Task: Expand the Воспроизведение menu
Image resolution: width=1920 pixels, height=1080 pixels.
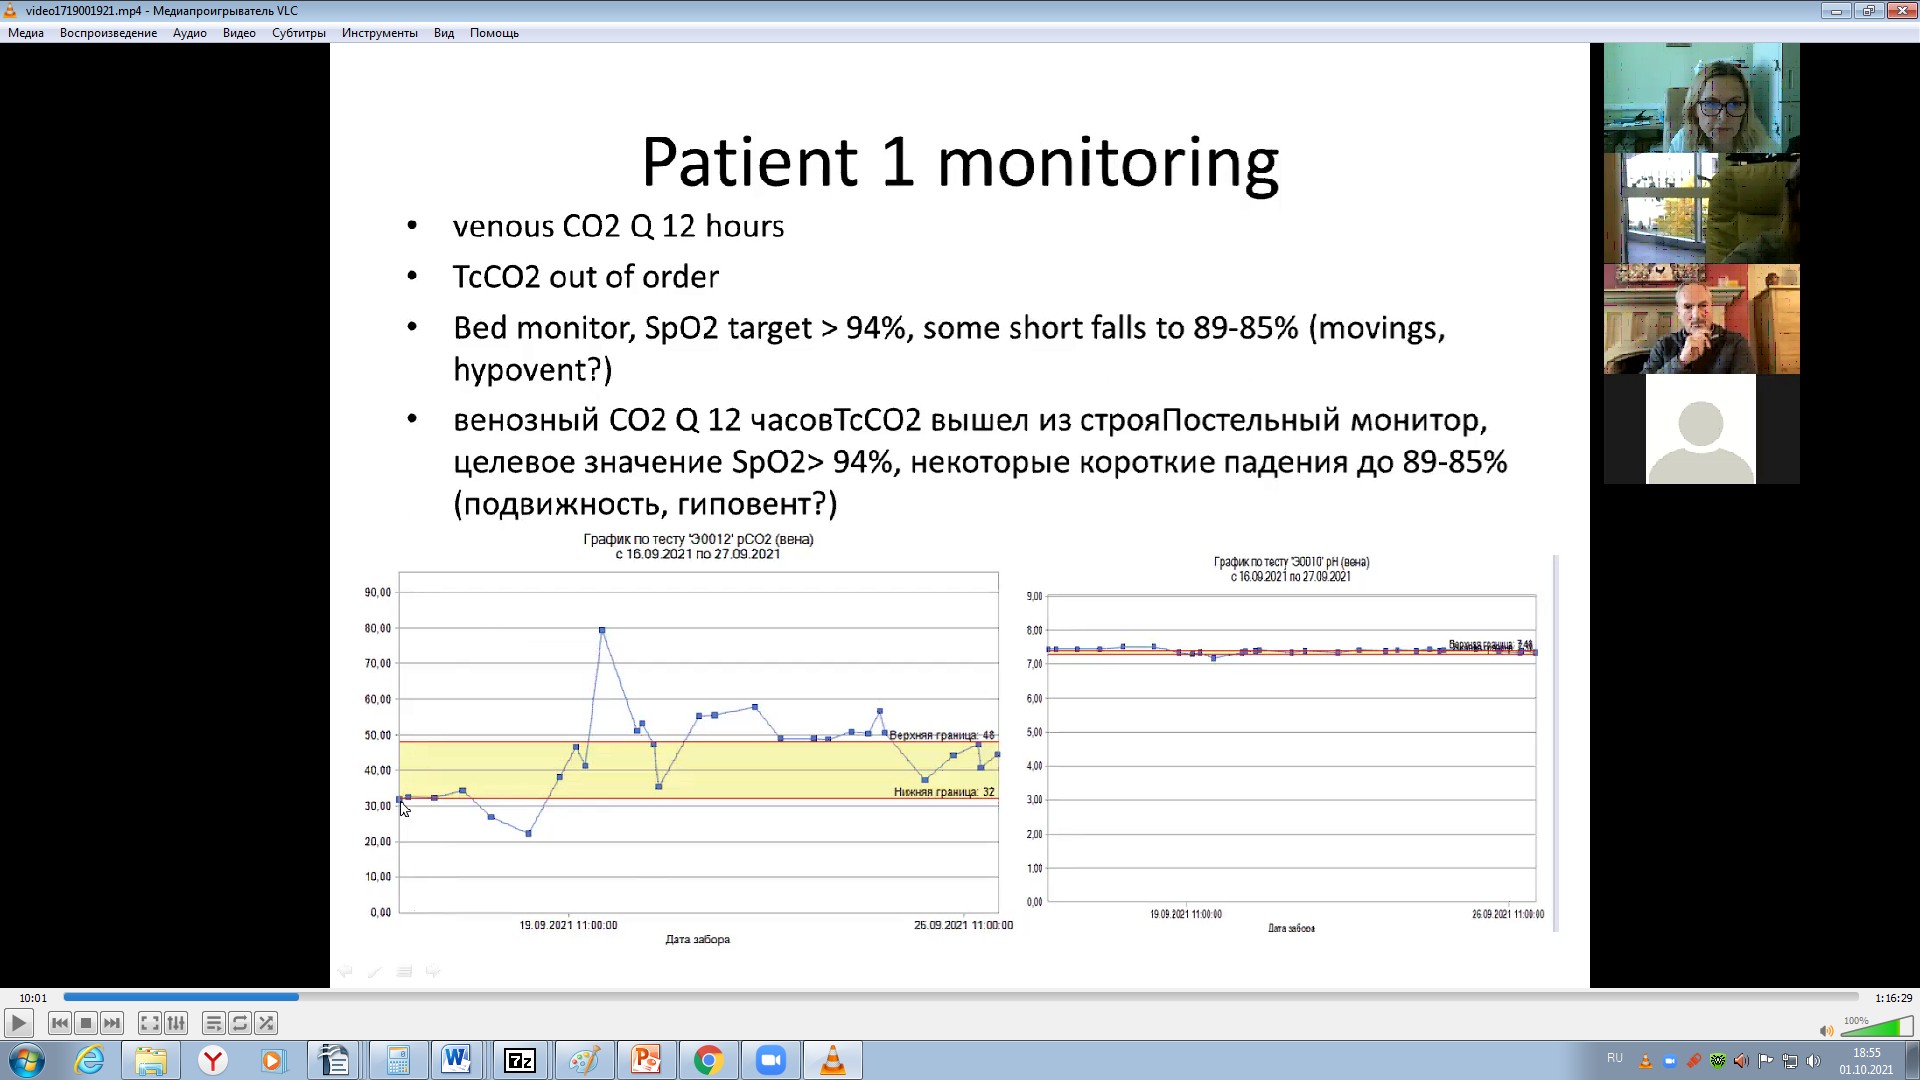Action: (x=108, y=33)
